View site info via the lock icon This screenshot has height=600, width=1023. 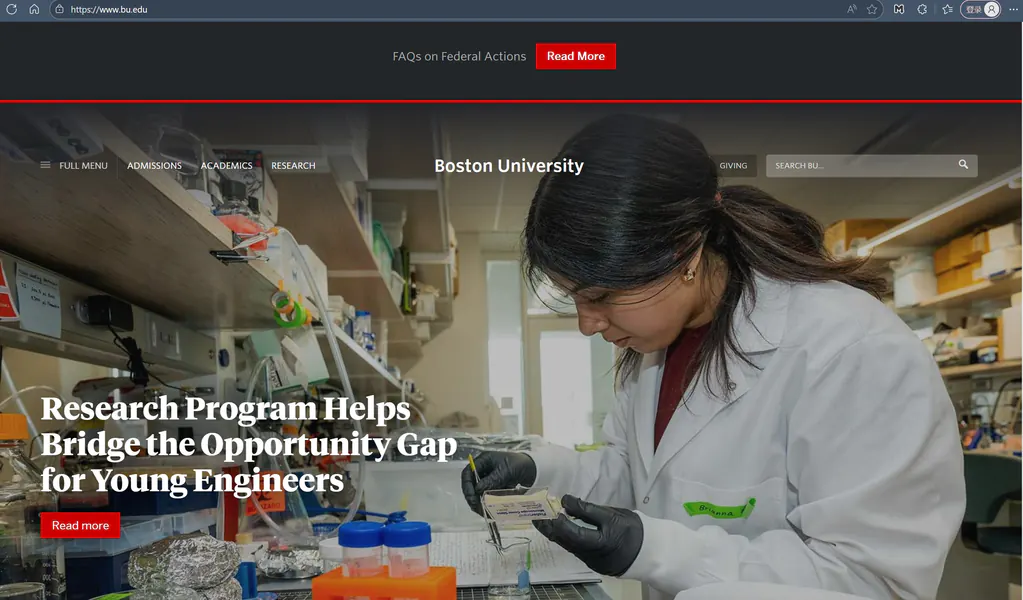(59, 9)
